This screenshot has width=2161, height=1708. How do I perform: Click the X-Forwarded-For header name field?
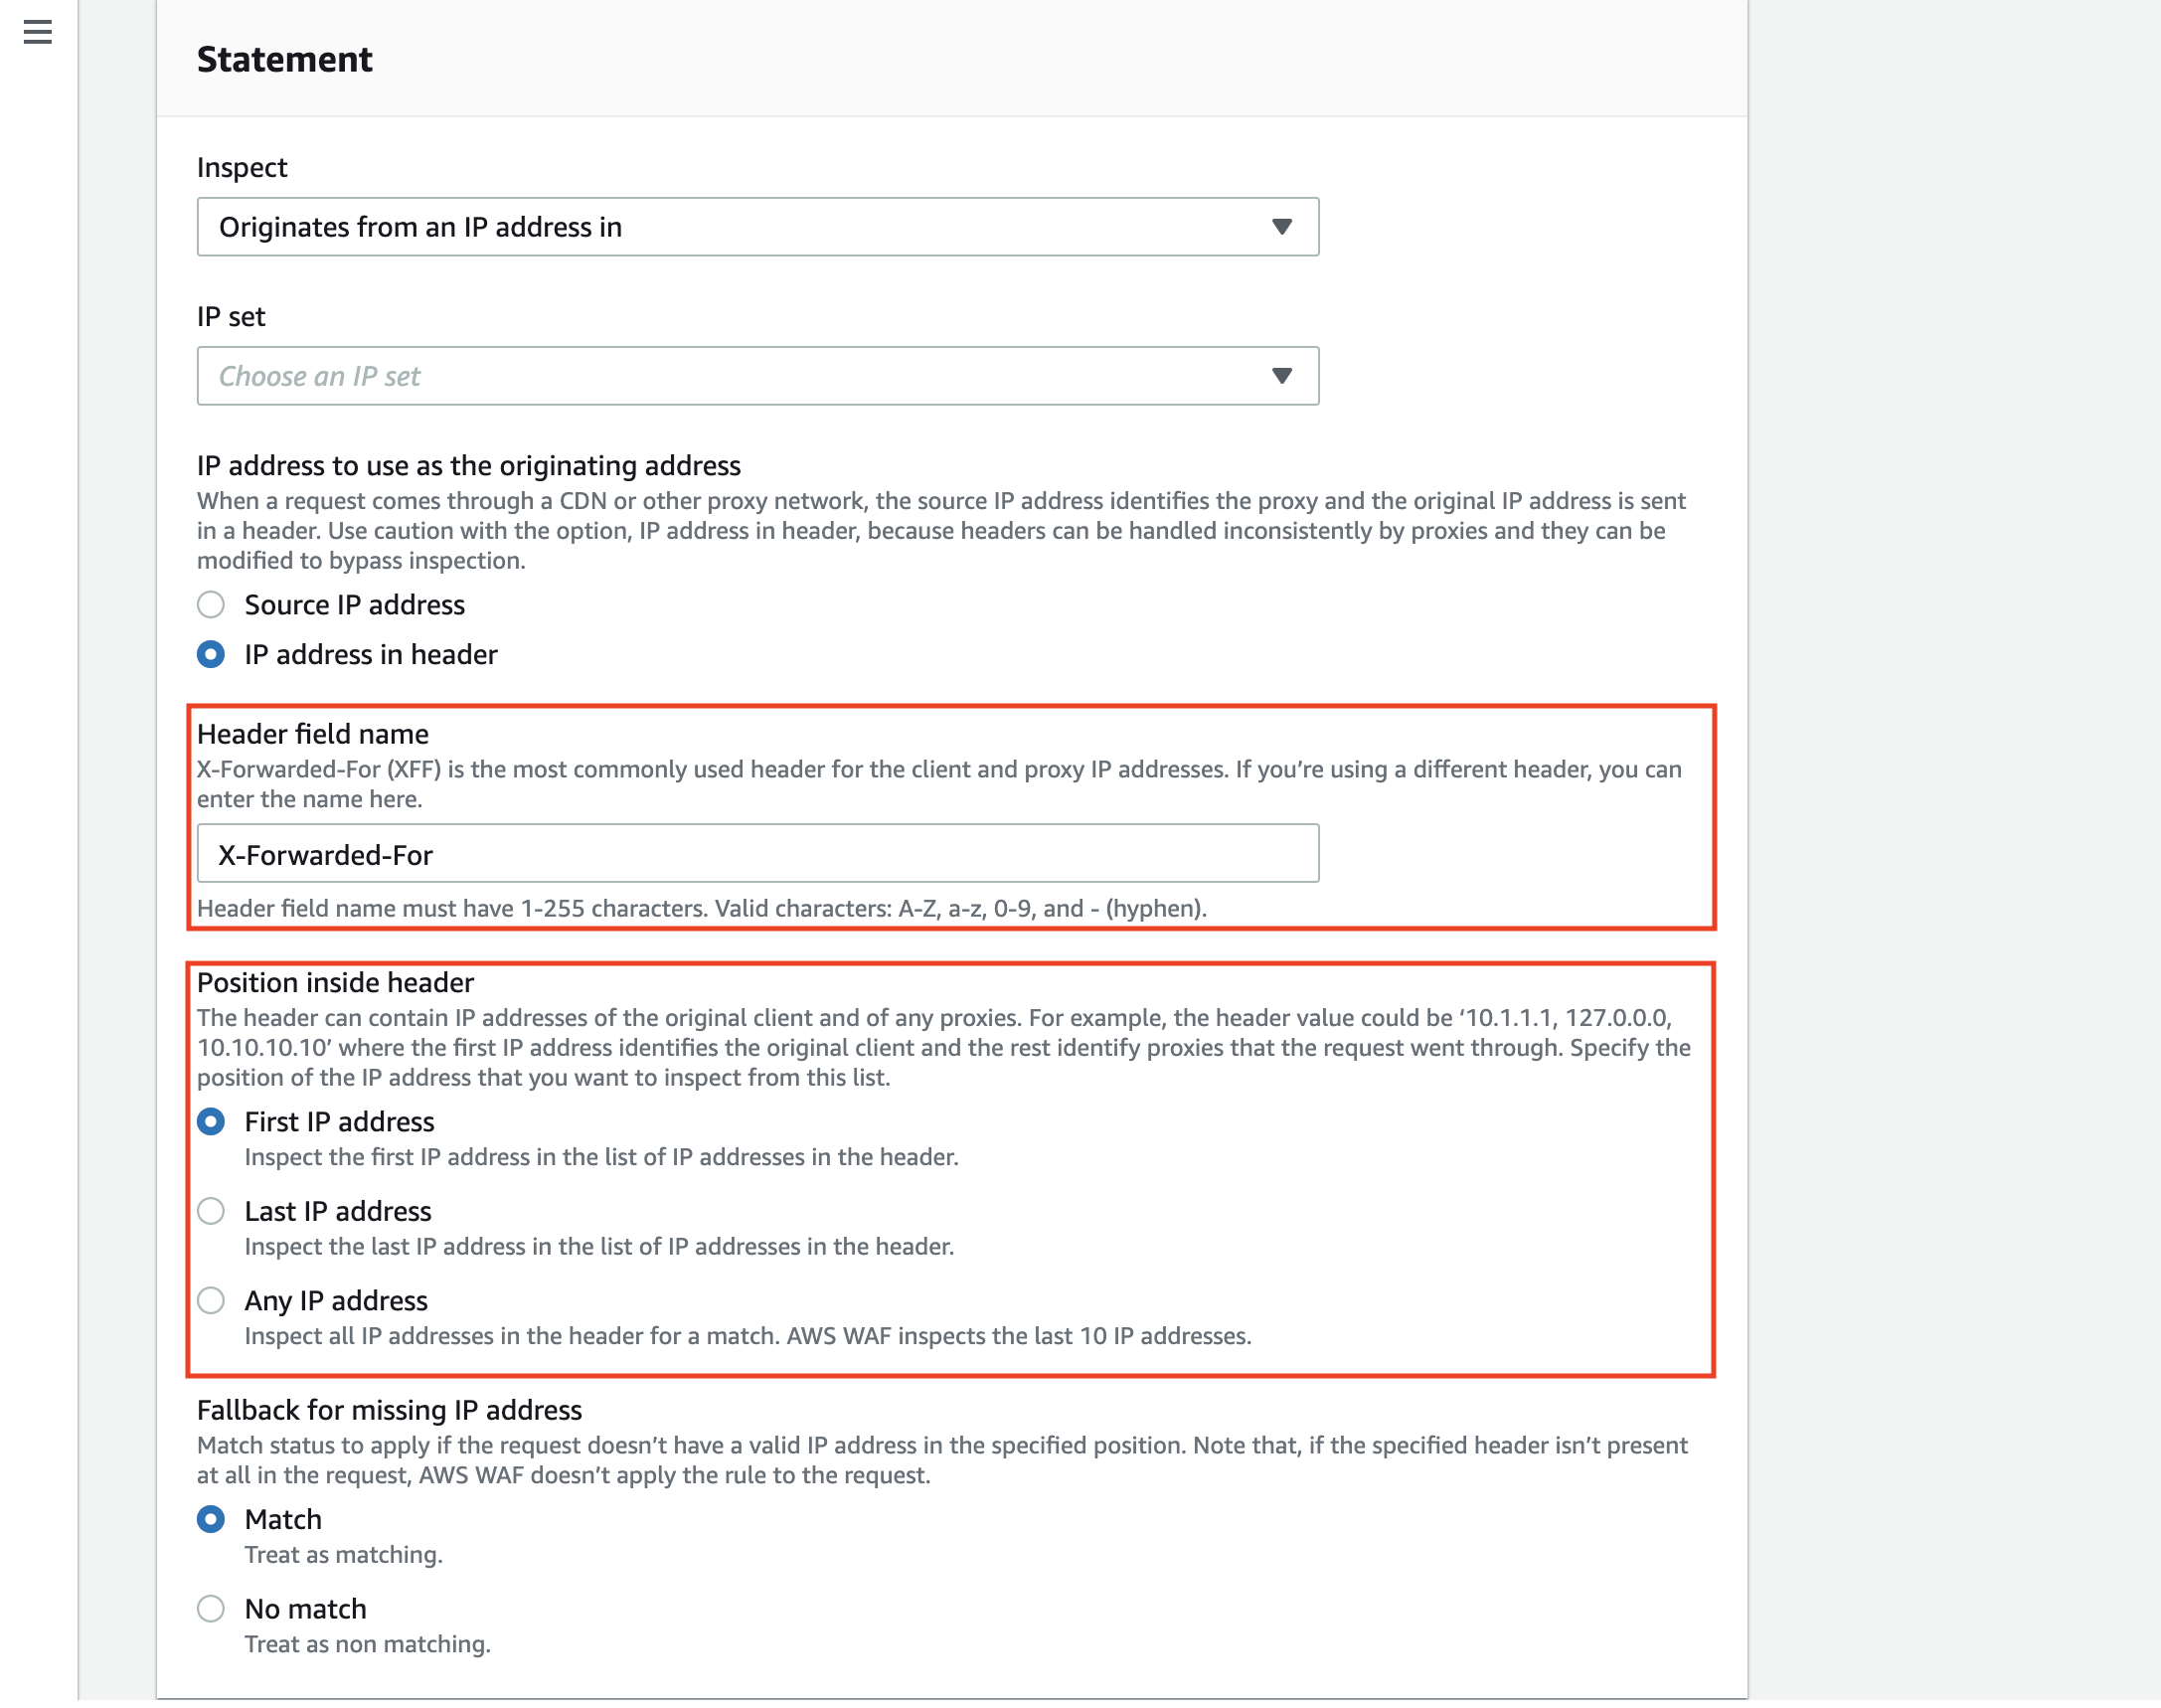click(757, 854)
